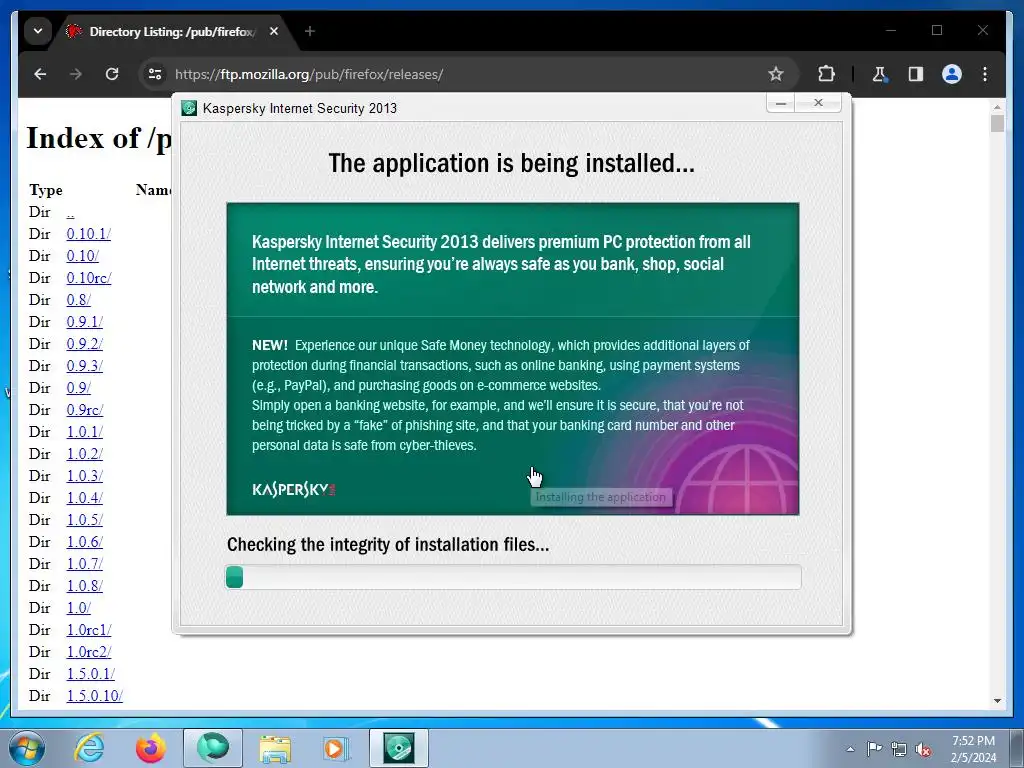Open the profile avatar menu
This screenshot has width=1024, height=768.
[952, 74]
